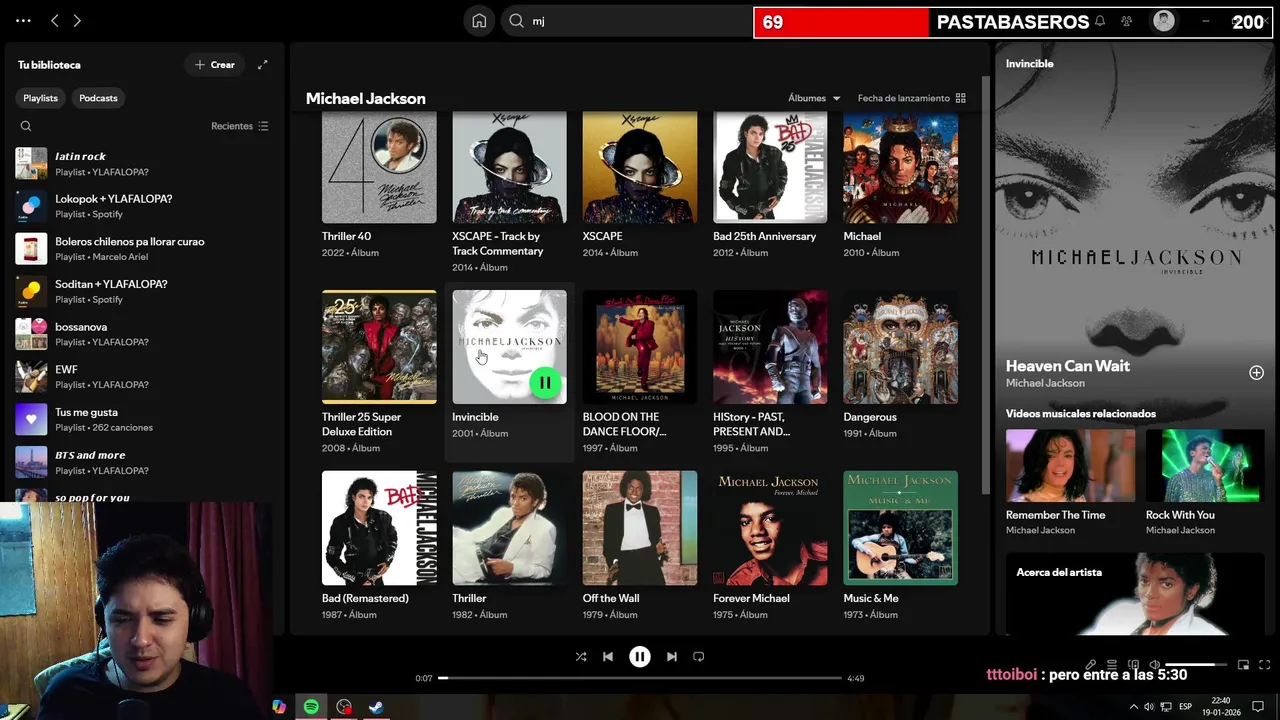The width and height of the screenshot is (1280, 720).
Task: Click the Michael Jackson page heading
Action: point(366,98)
